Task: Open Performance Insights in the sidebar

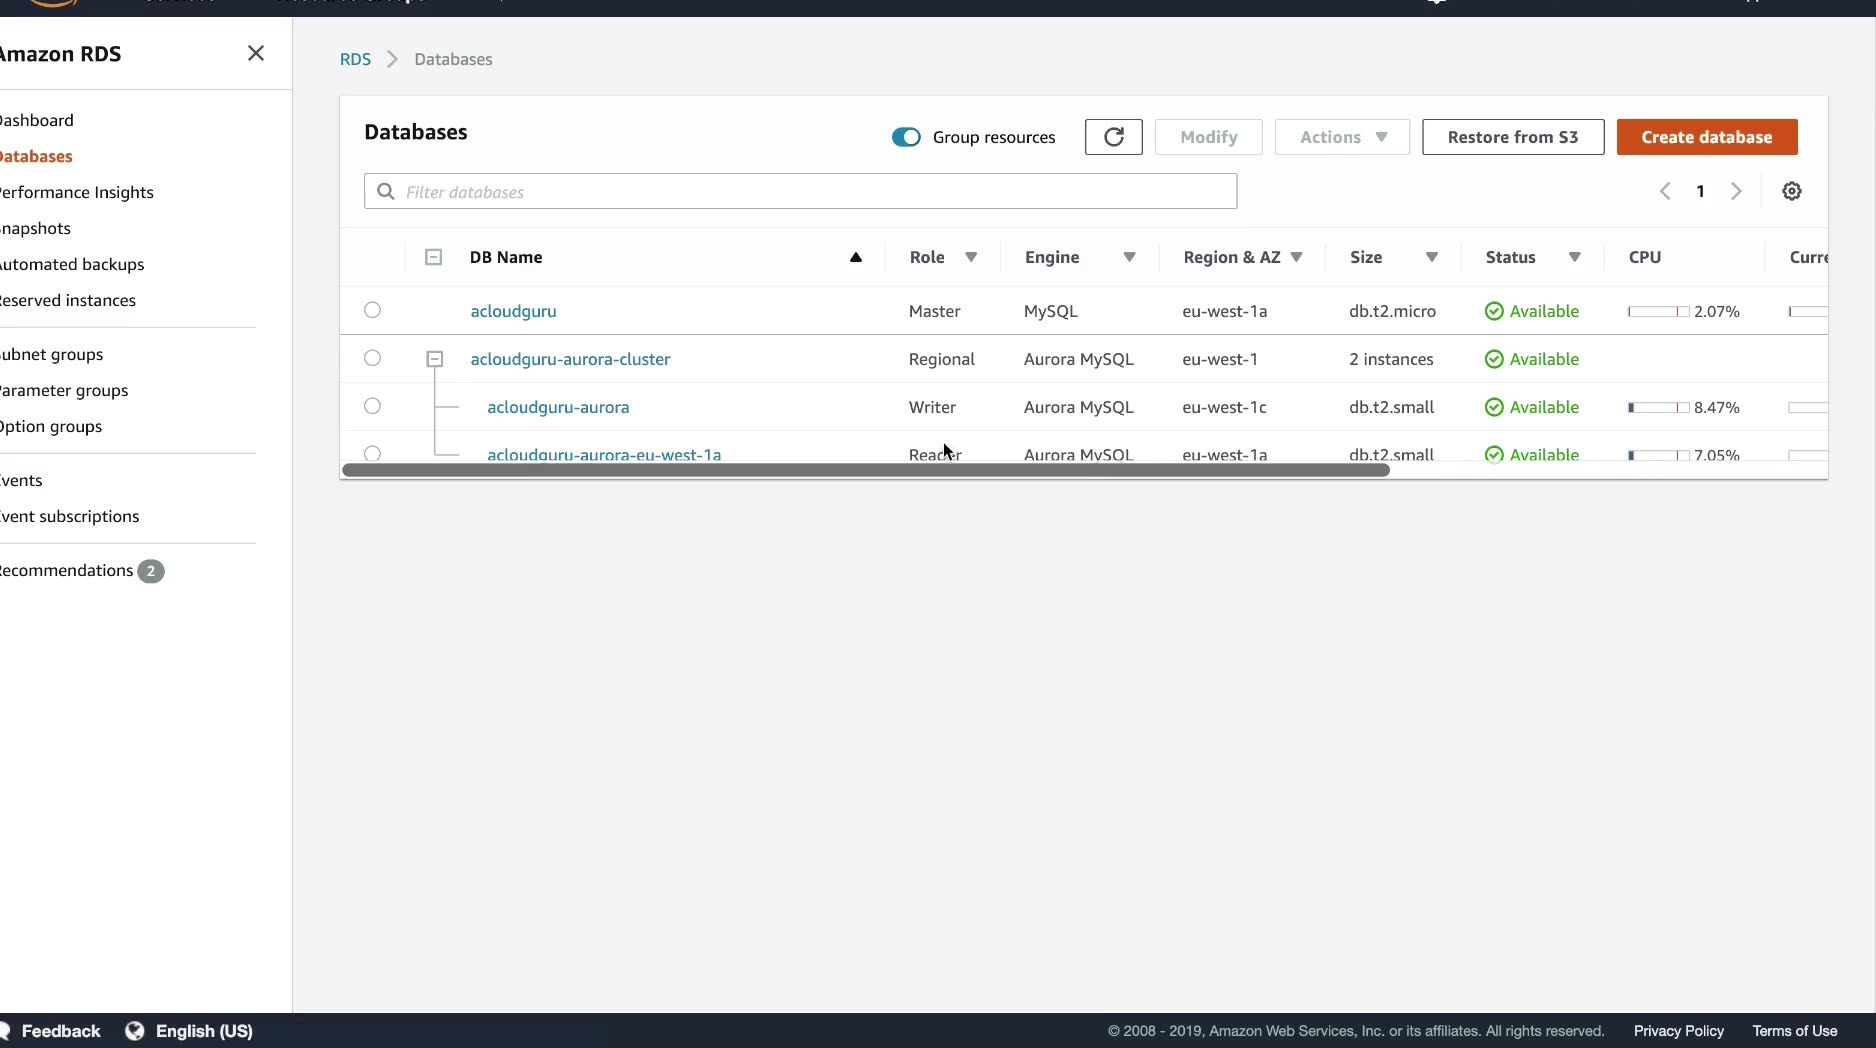Action: [77, 192]
